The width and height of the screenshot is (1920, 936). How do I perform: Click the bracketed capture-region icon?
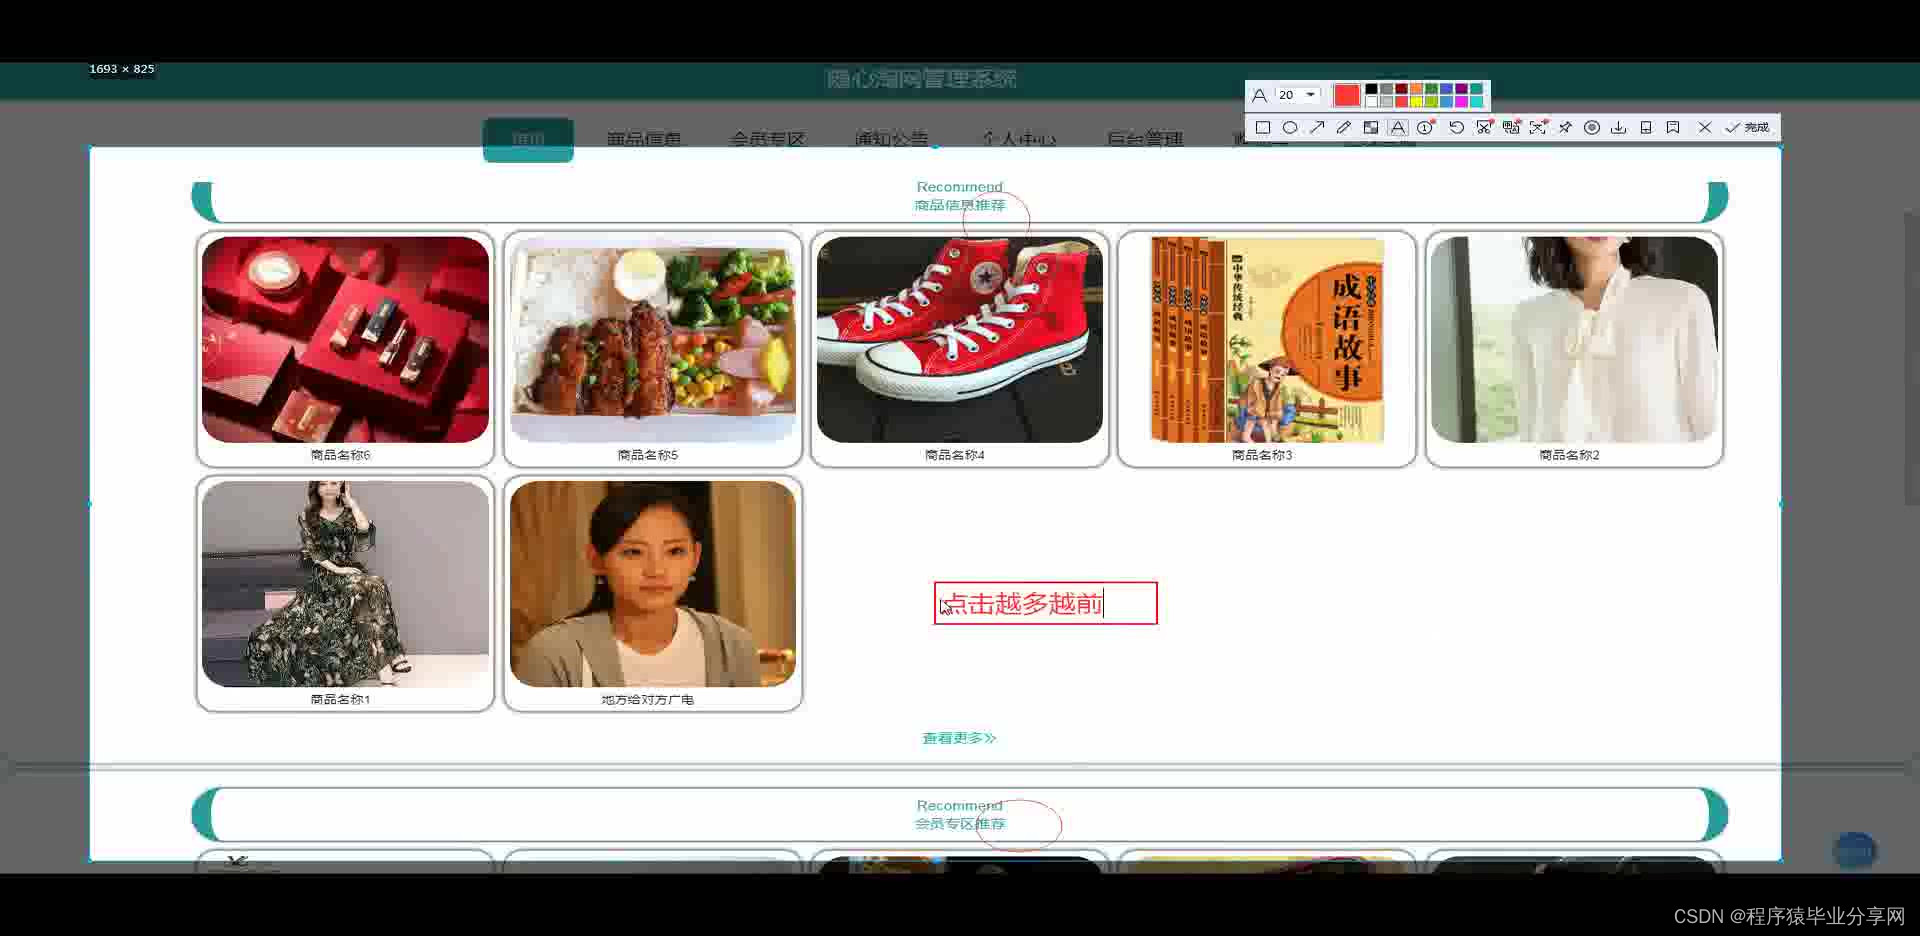1538,128
